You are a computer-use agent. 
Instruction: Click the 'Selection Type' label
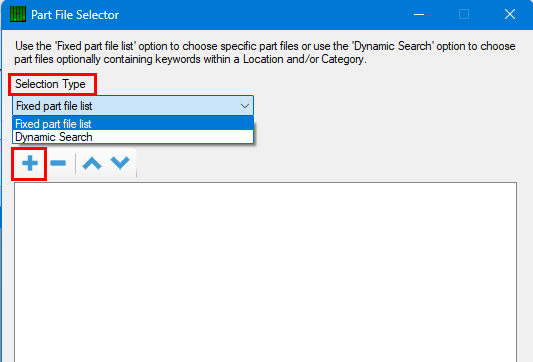pyautogui.click(x=50, y=84)
